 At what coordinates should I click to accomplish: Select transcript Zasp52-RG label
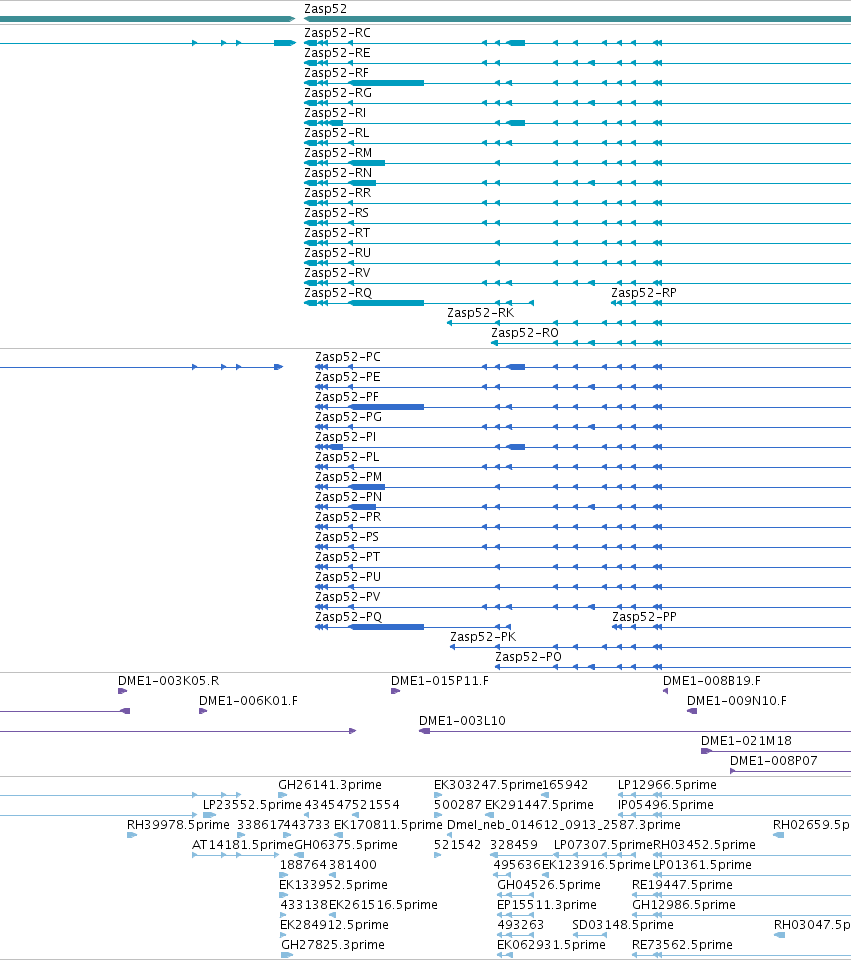(338, 93)
